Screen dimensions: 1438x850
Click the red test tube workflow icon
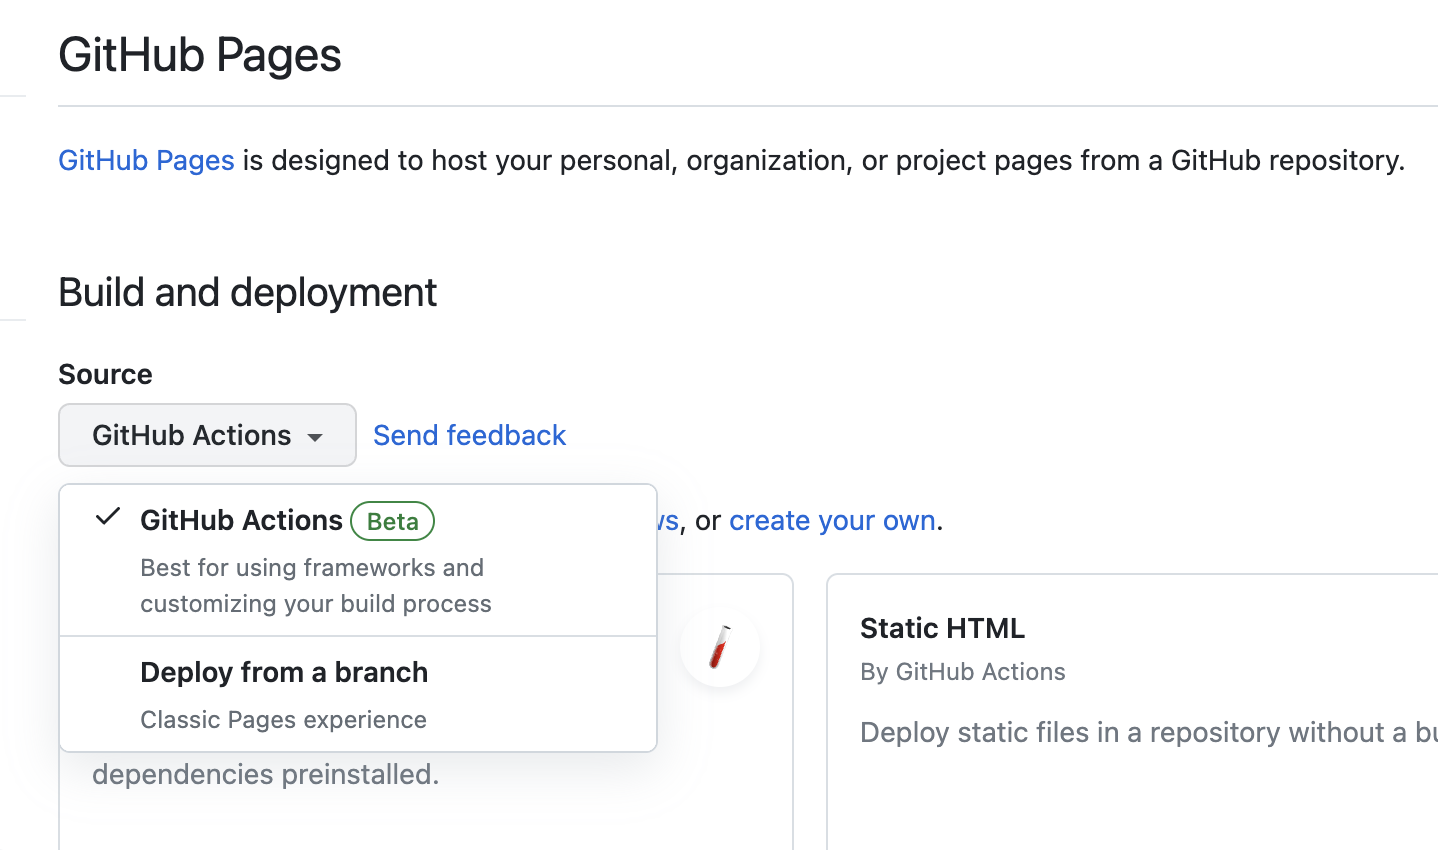pyautogui.click(x=720, y=647)
